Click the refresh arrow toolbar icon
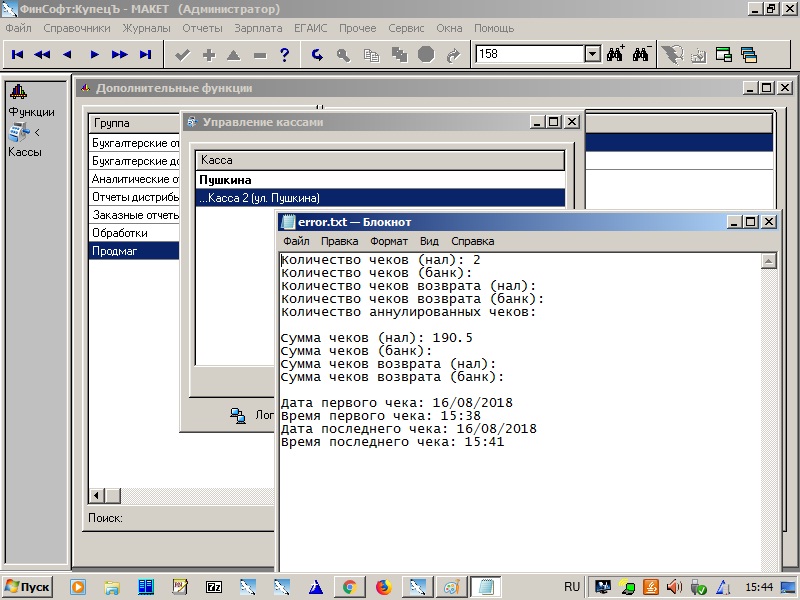The width and height of the screenshot is (800, 600). point(317,54)
